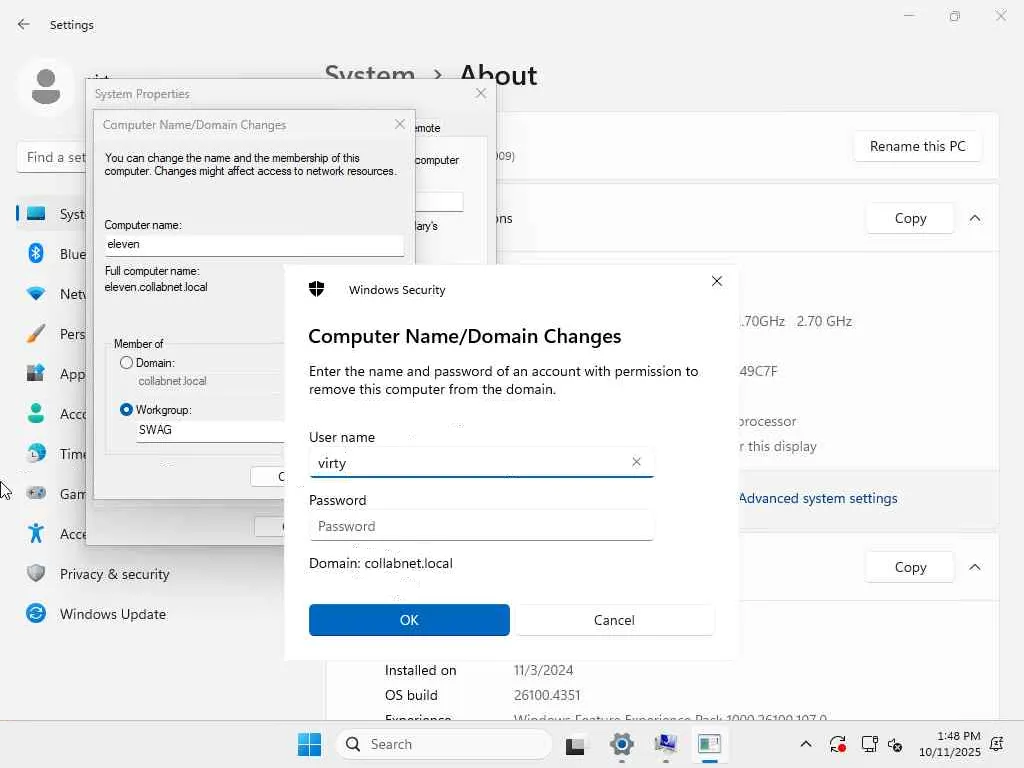Click the Windows Security shield icon

(x=317, y=289)
